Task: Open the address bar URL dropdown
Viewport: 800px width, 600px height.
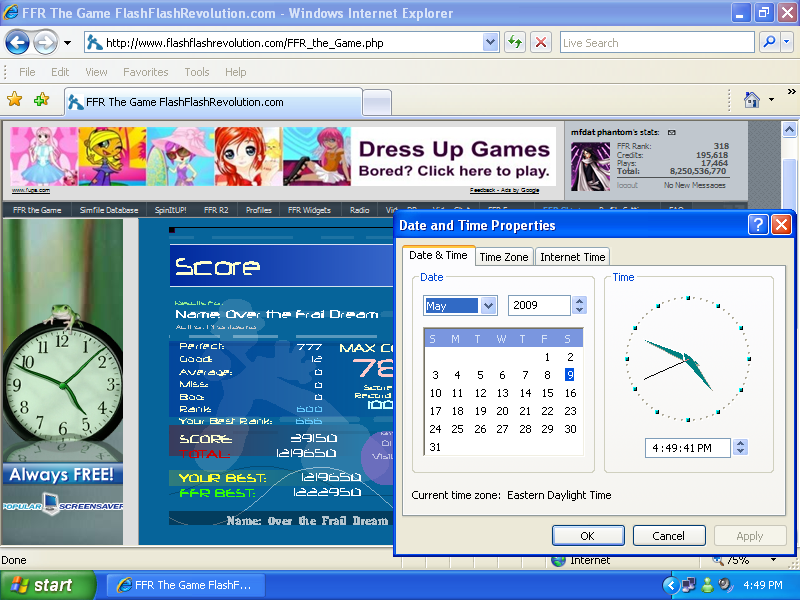Action: click(x=490, y=42)
